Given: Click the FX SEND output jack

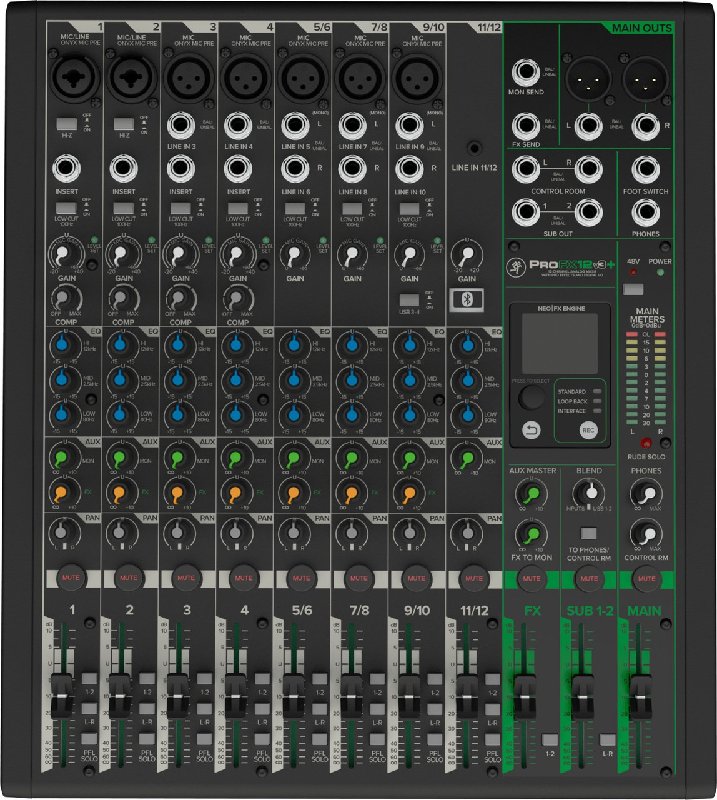Looking at the screenshot, I should coord(526,126).
